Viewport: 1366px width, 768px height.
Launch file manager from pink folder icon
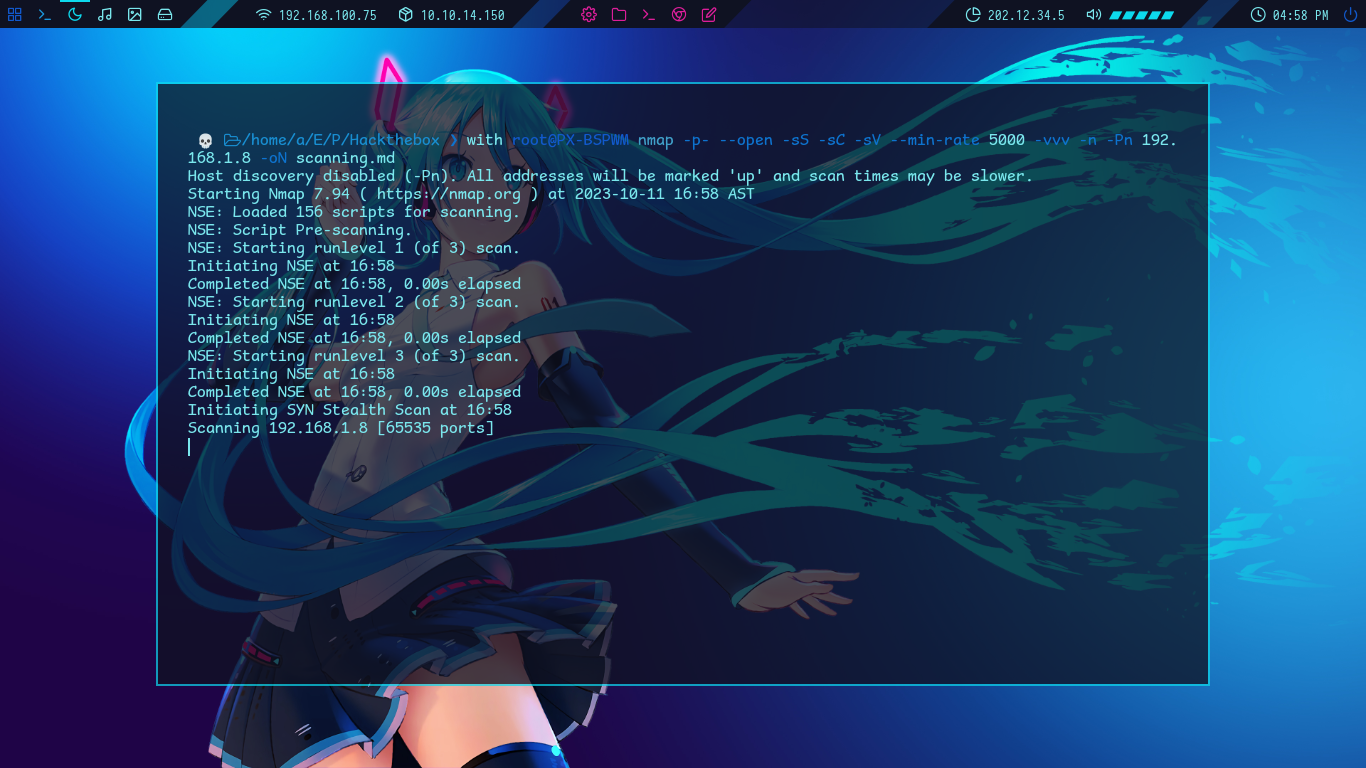(619, 14)
